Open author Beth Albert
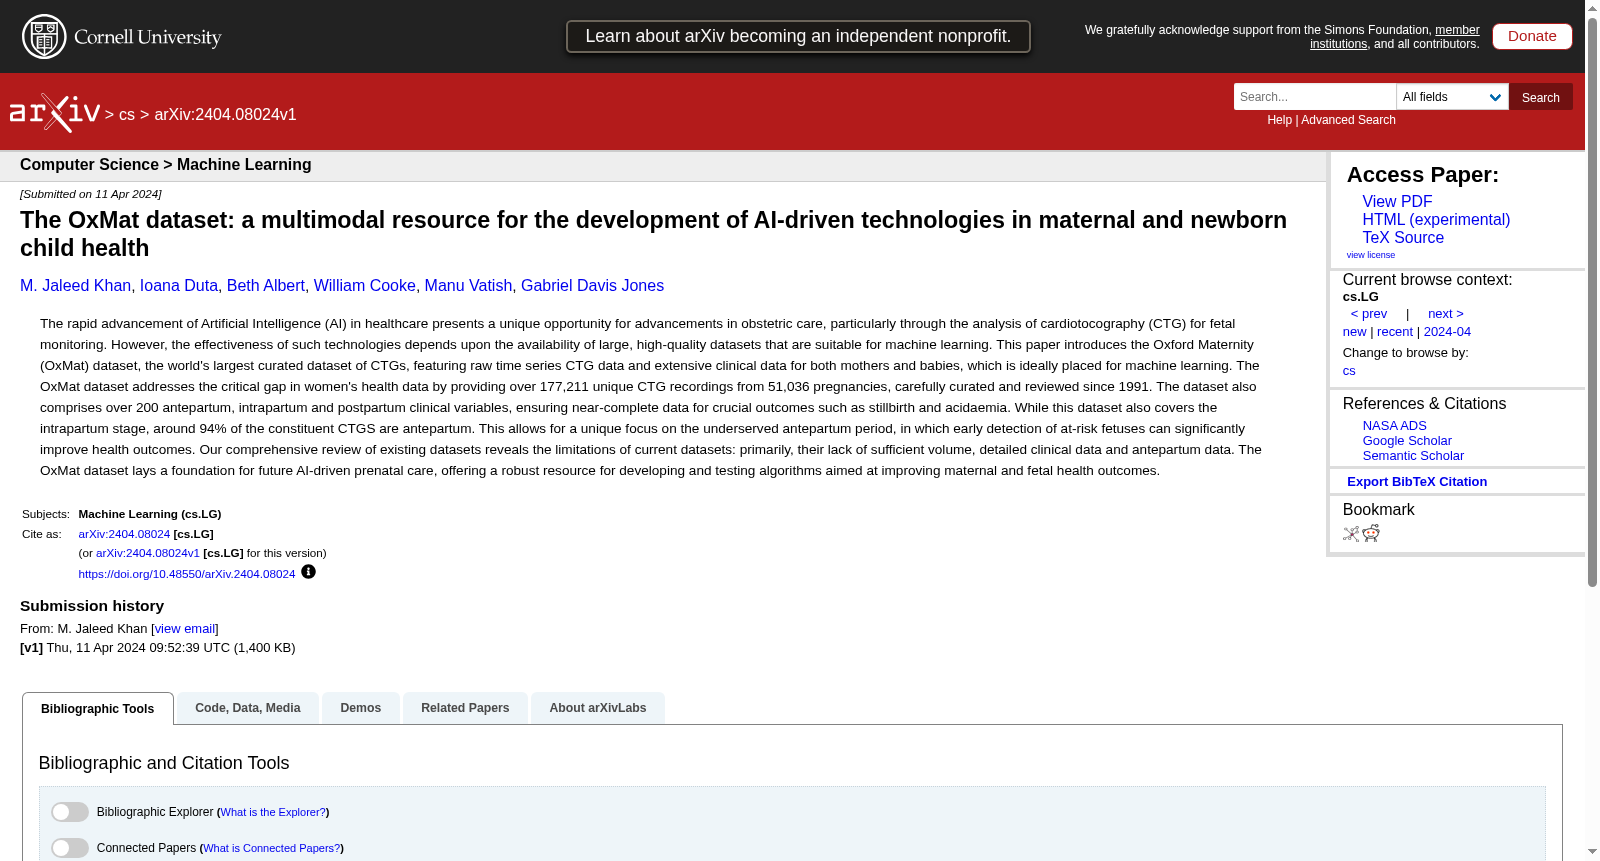1600x861 pixels. tap(265, 286)
